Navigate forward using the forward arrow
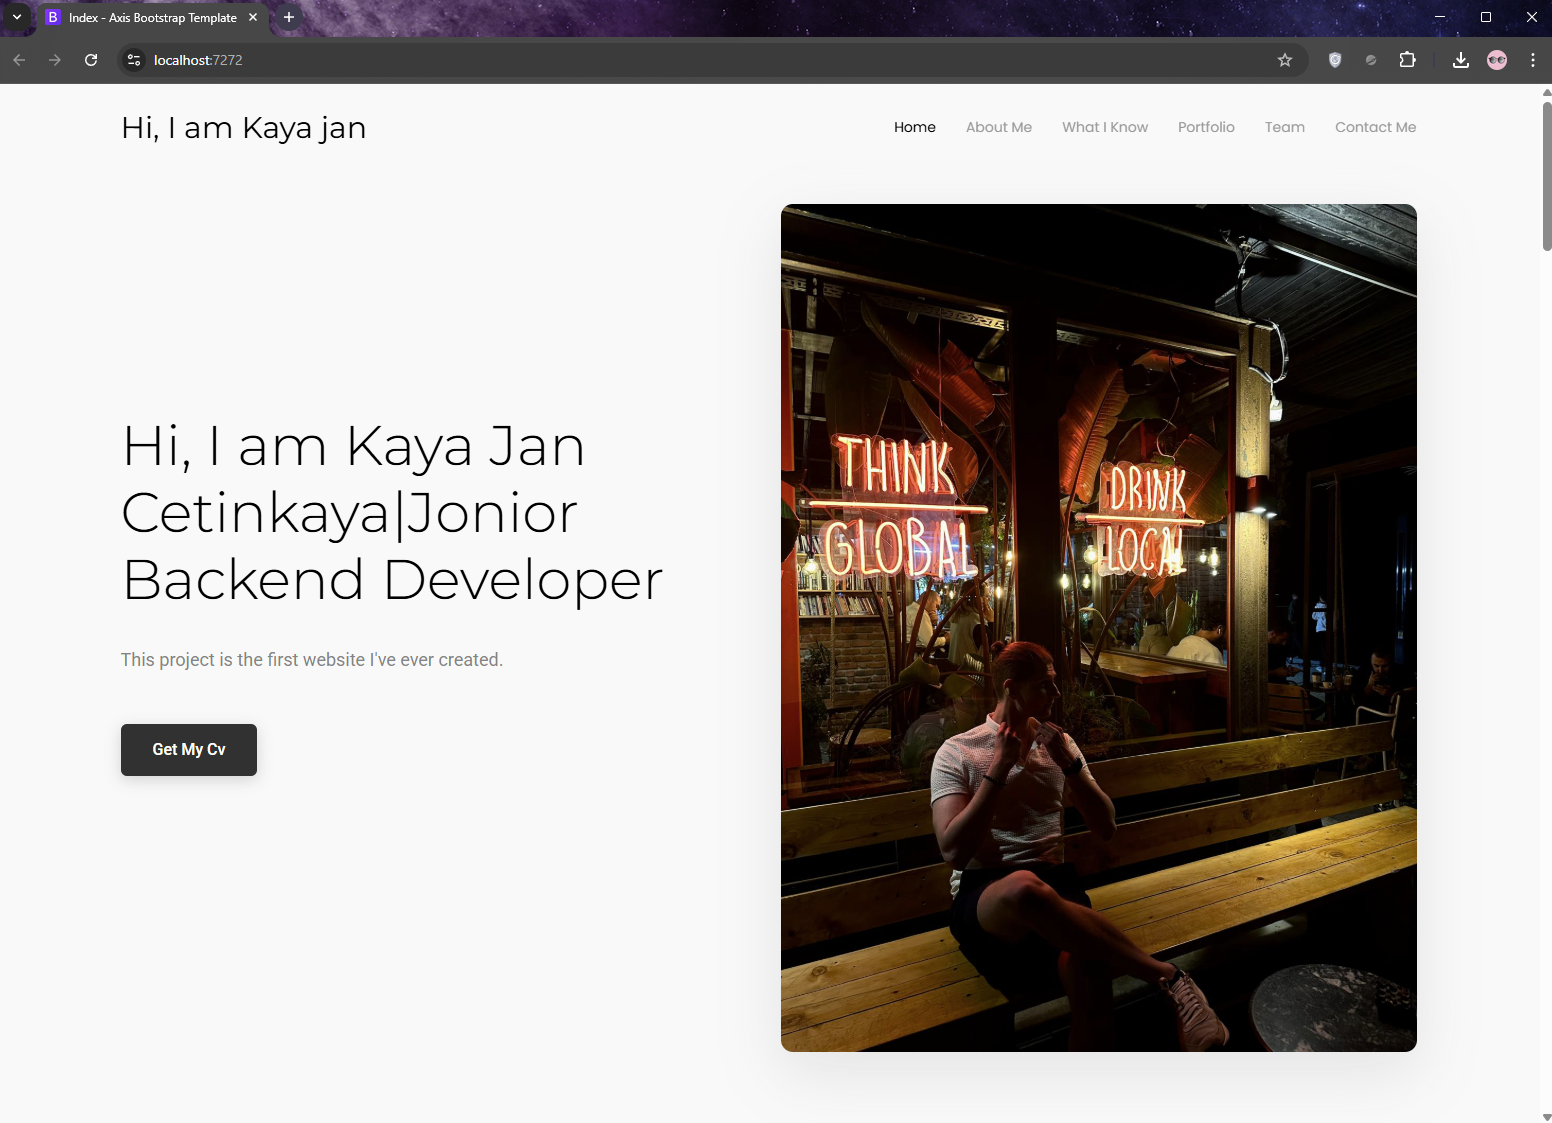The image size is (1552, 1123). click(55, 60)
